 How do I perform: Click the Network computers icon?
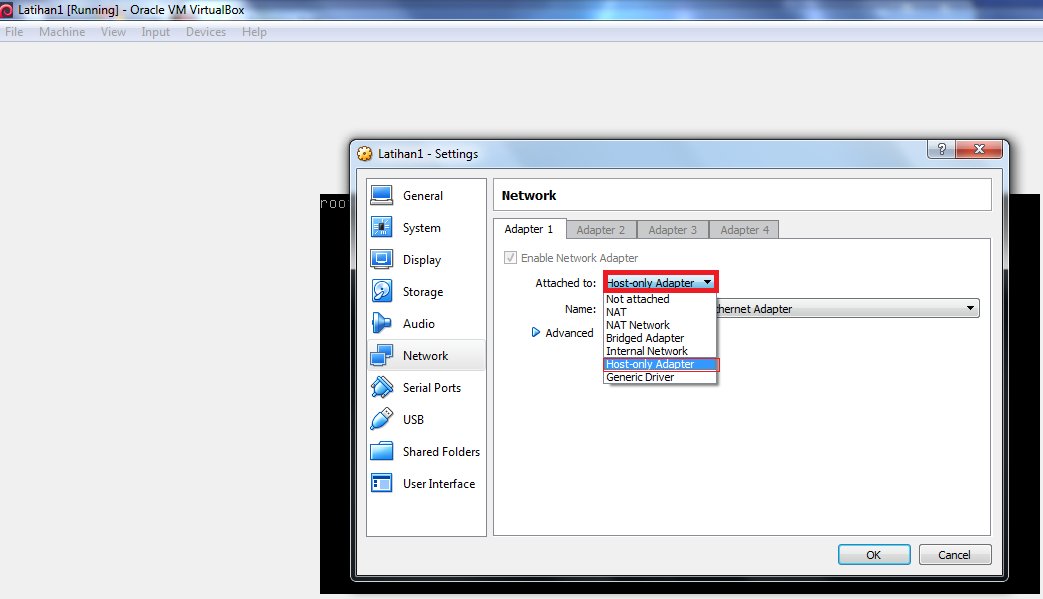(x=382, y=355)
